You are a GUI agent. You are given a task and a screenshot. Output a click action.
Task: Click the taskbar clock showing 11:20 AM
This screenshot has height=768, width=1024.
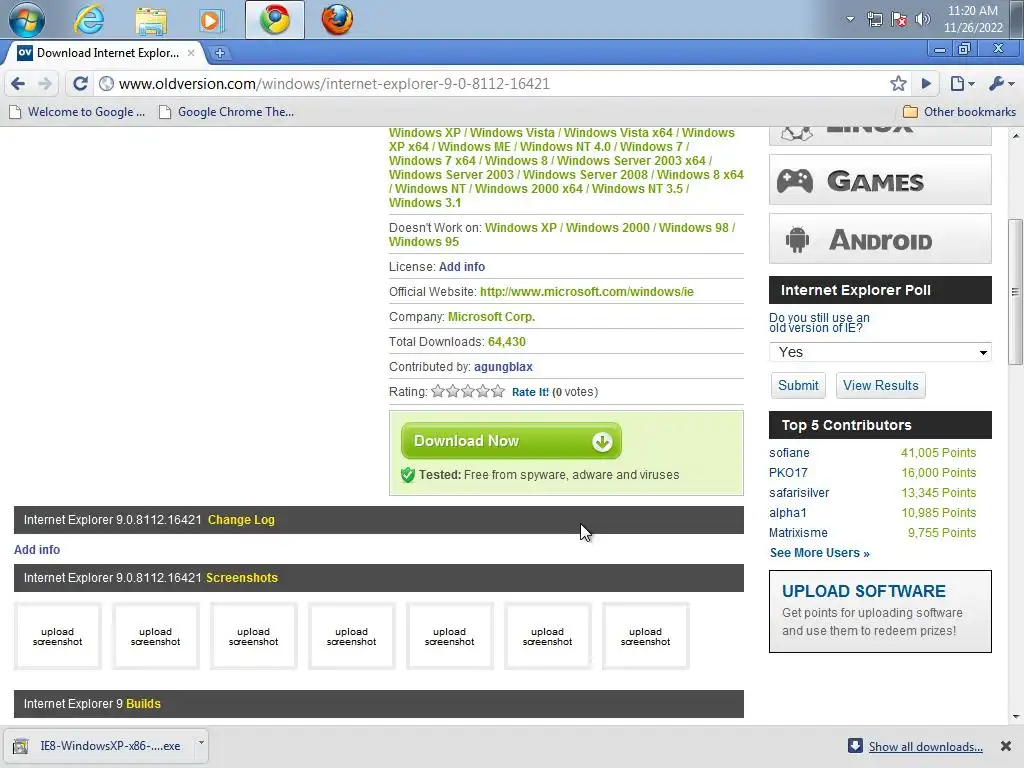pos(973,19)
